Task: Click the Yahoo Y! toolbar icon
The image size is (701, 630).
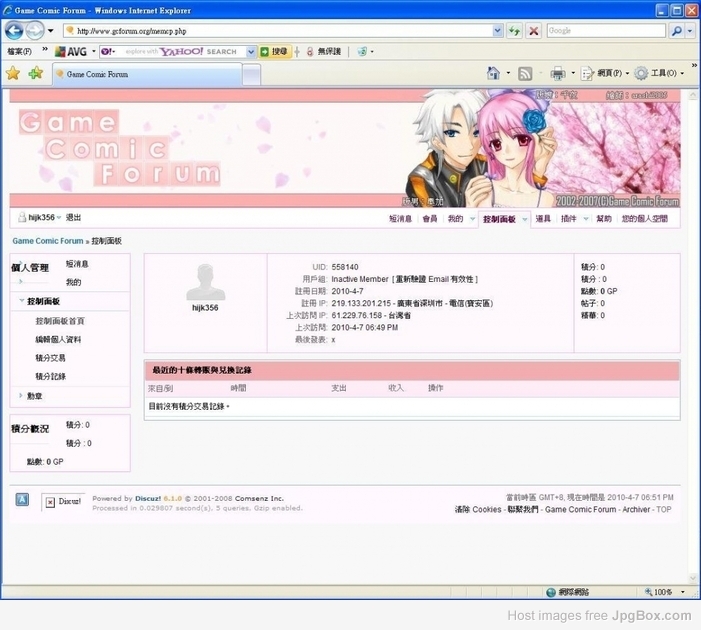Action: [107, 51]
